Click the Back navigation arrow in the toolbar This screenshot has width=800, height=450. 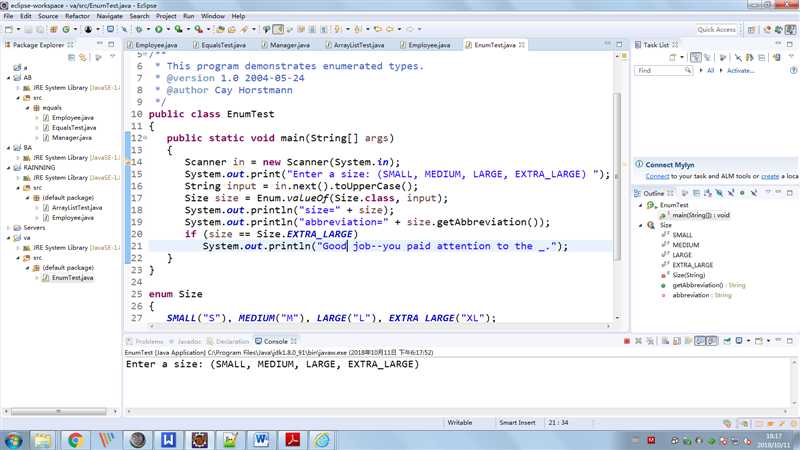390,29
